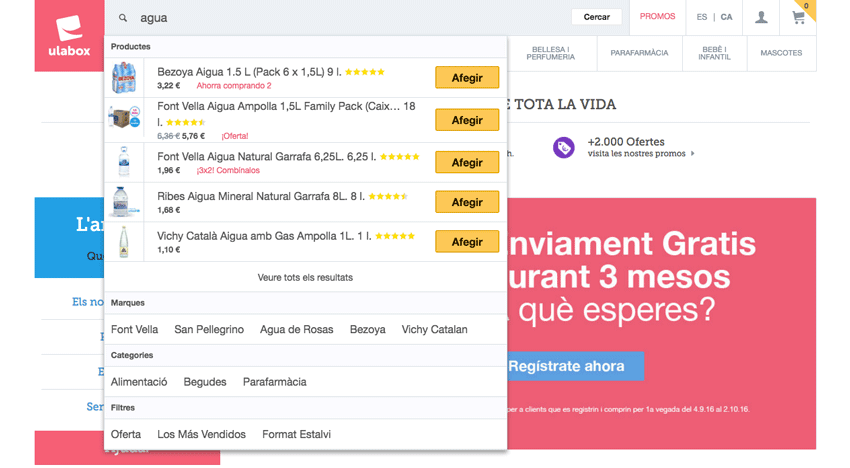Image resolution: width=850 pixels, height=468 pixels.
Task: Select the Font Vella brand
Action: [x=134, y=329]
